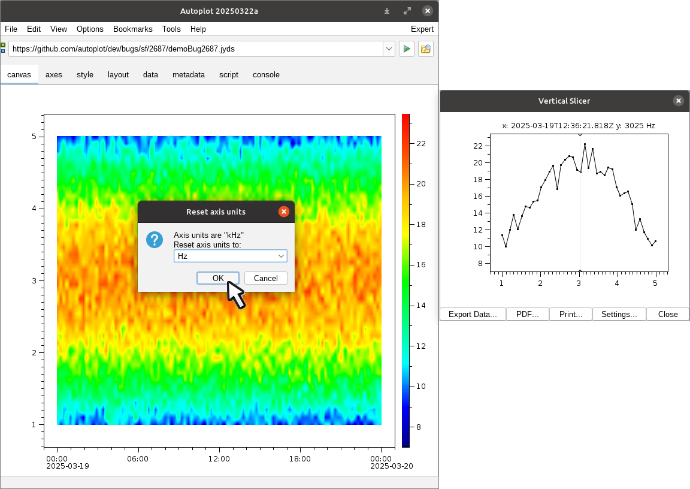Open the Bookmarks menu
The height and width of the screenshot is (489, 690).
tap(132, 29)
